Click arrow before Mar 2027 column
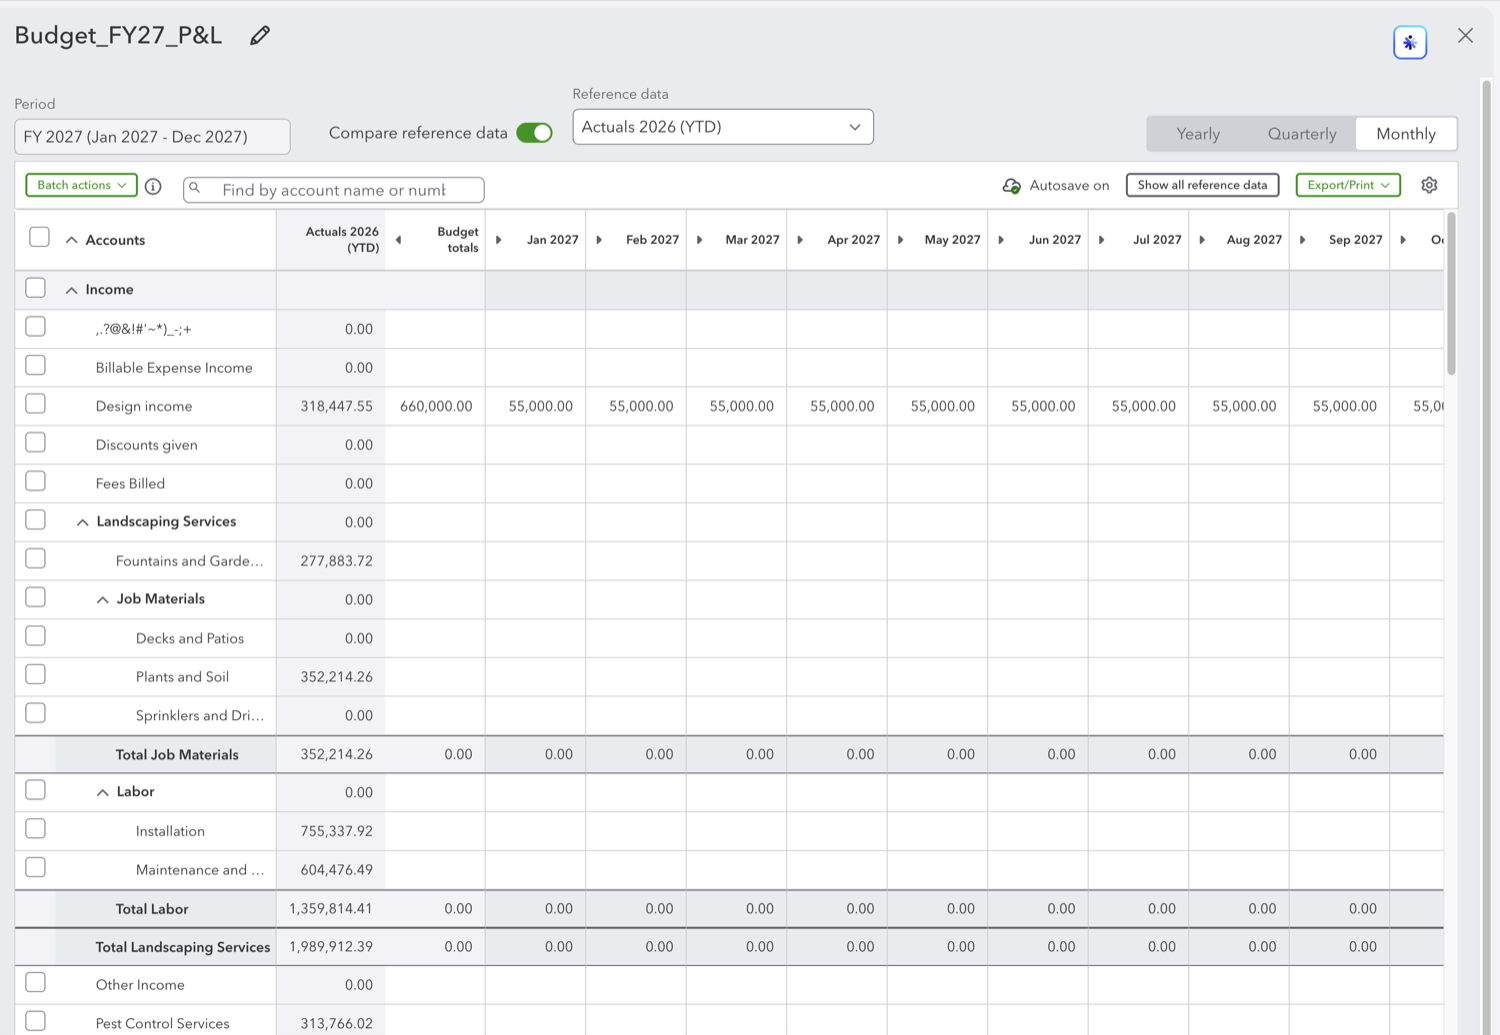The image size is (1500, 1035). tap(700, 240)
